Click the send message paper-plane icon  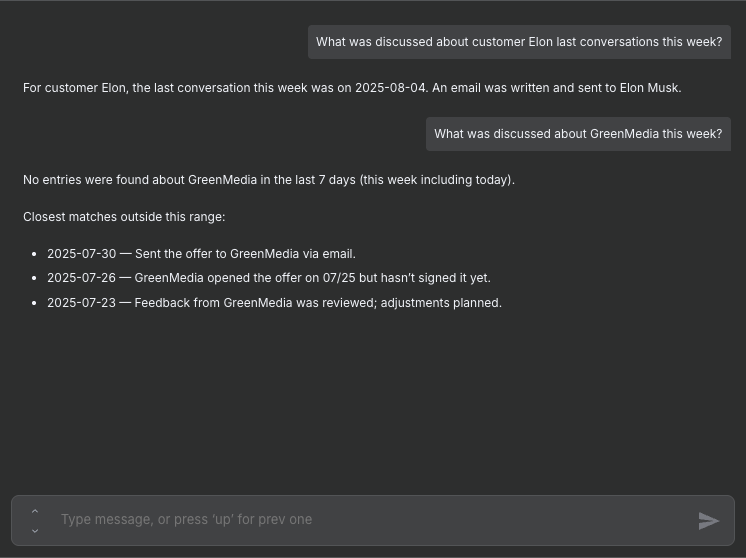point(708,521)
